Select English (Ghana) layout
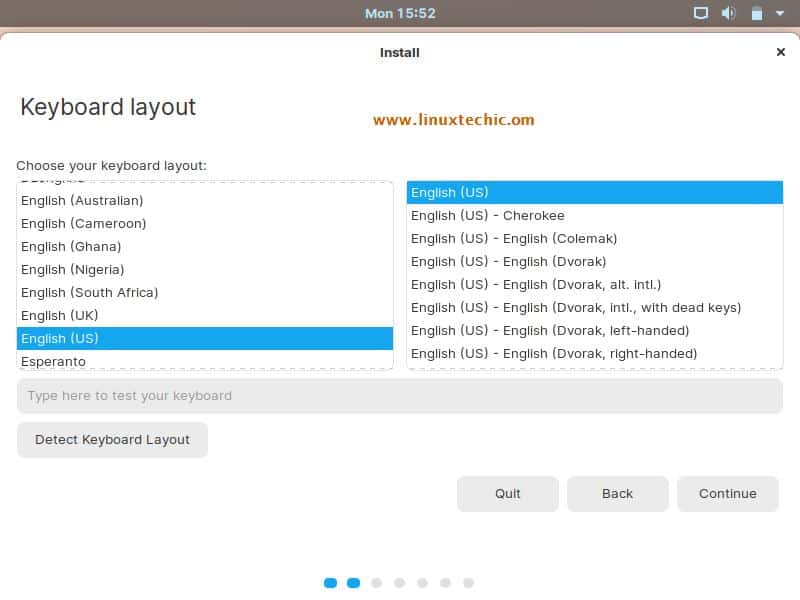This screenshot has width=800, height=600. 205,246
